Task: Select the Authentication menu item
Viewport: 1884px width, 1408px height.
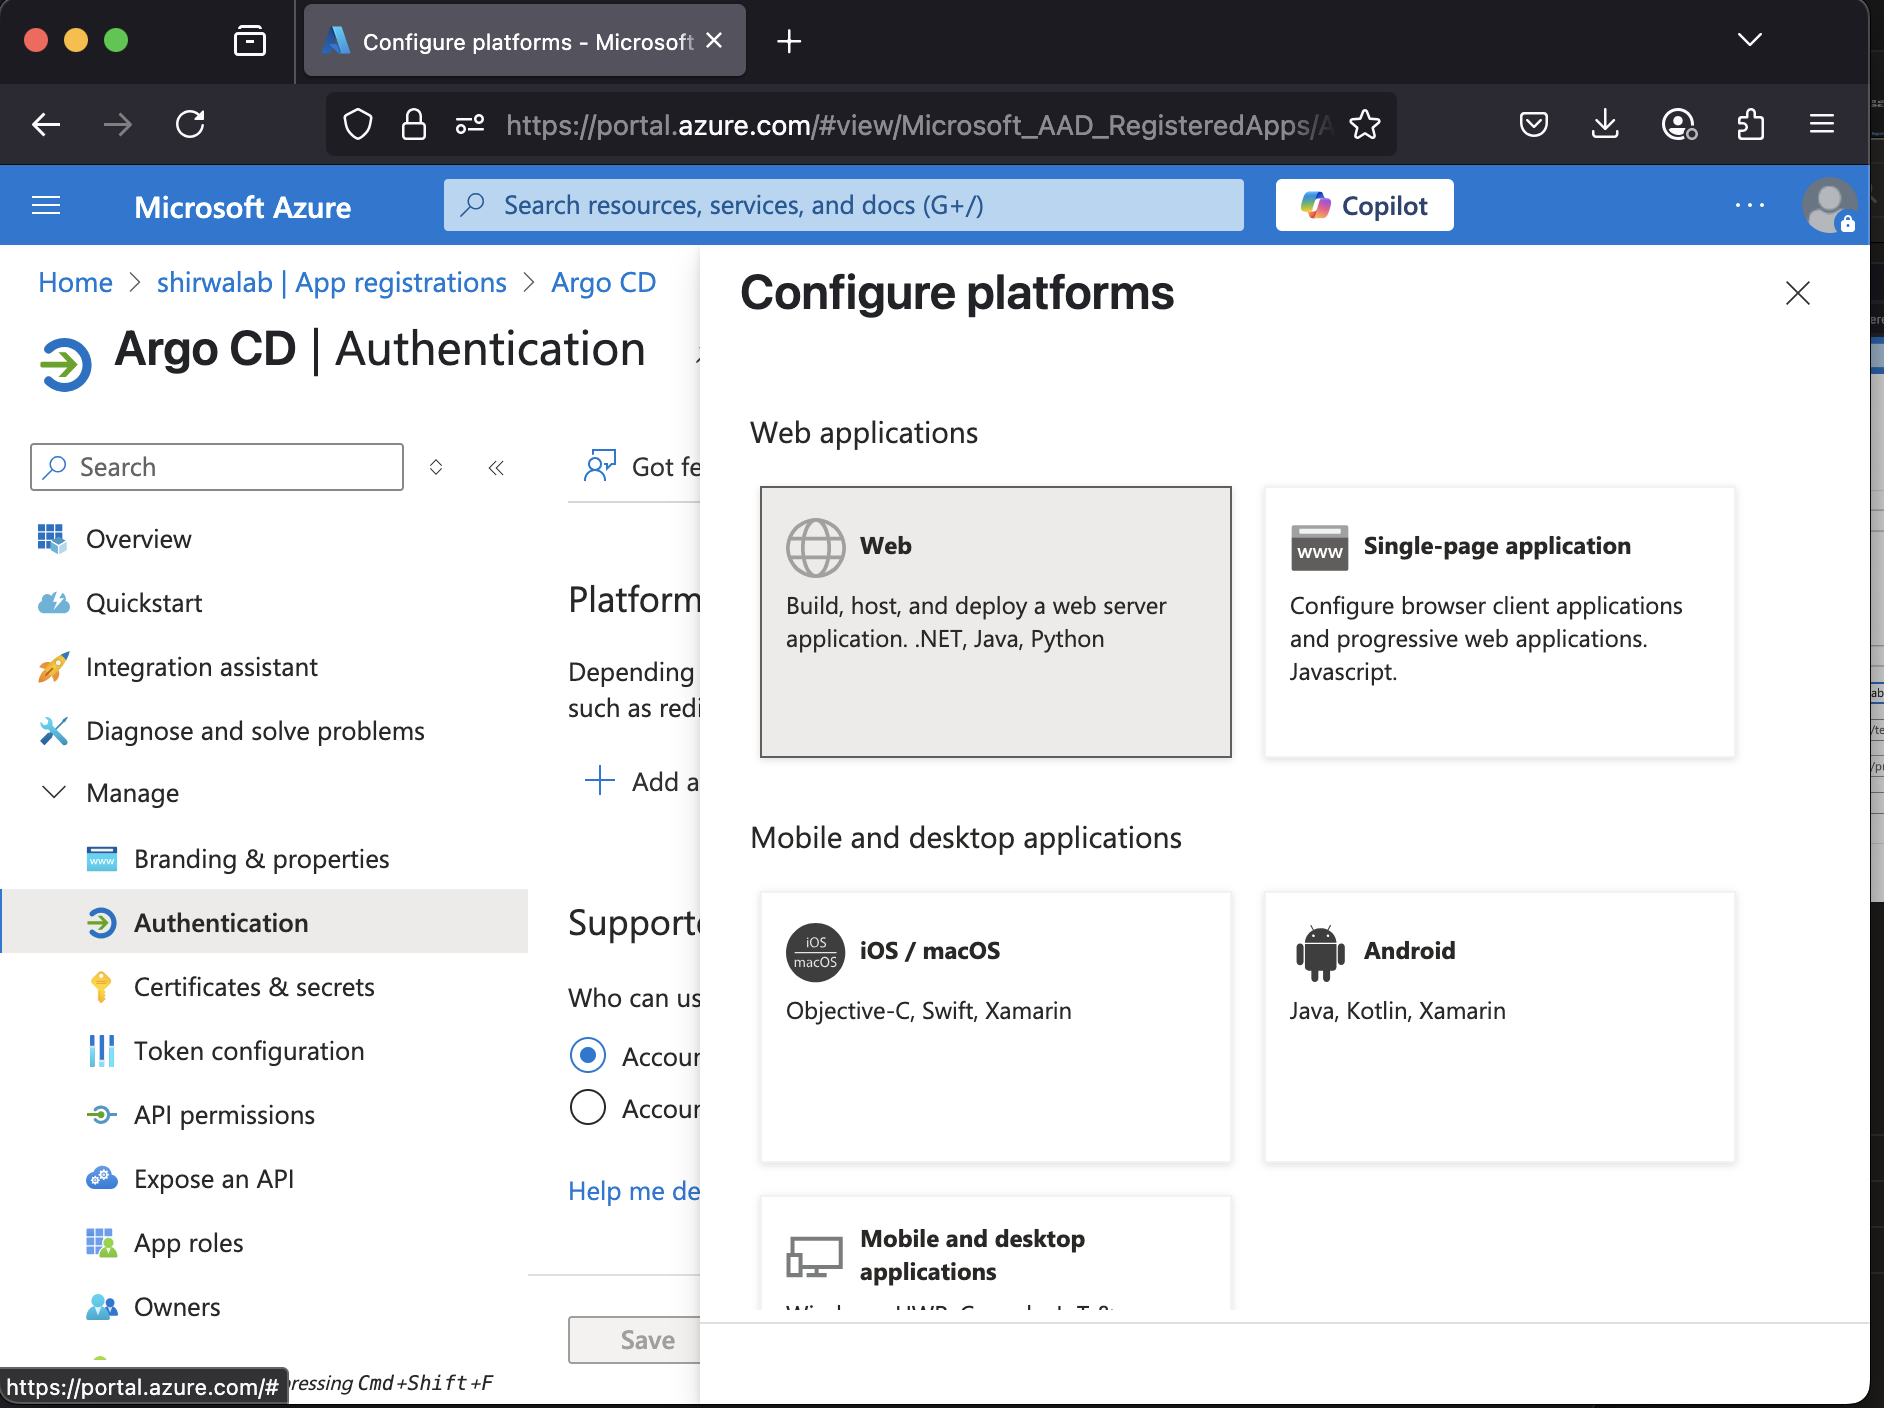Action: (265, 921)
